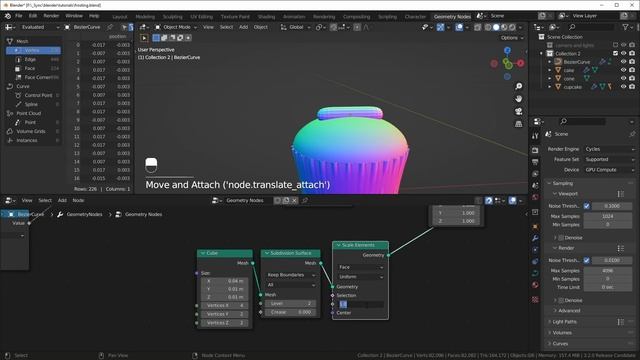Pin the Geometry Nodes node group

pos(304,200)
